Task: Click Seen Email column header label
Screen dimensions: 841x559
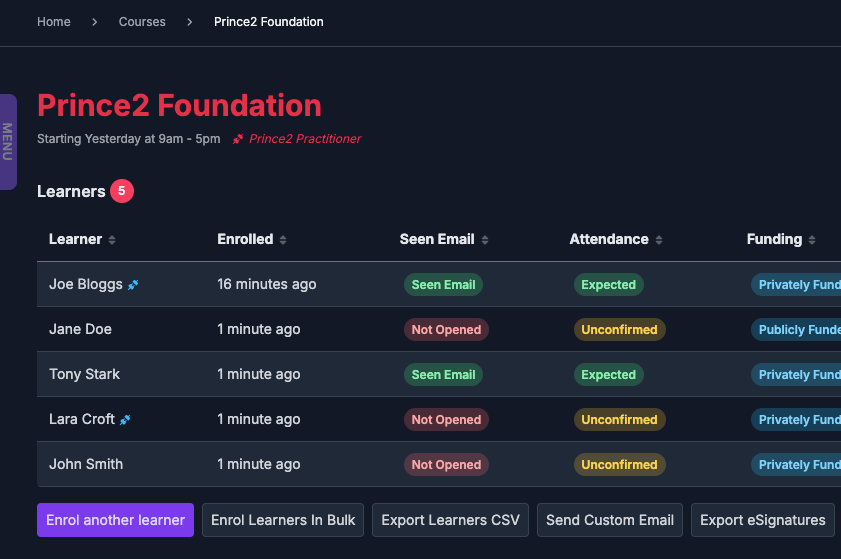Action: point(437,239)
